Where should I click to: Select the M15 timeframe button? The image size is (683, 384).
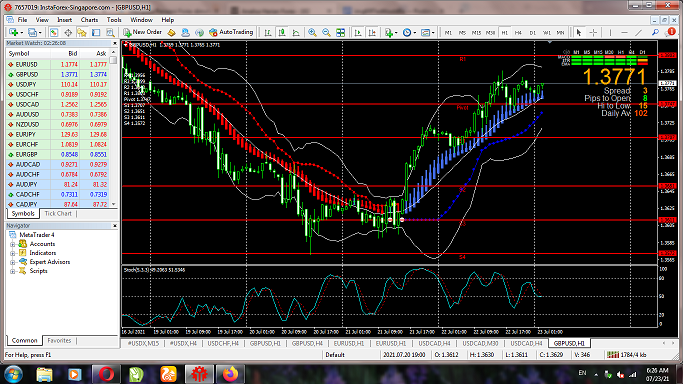tap(476, 33)
